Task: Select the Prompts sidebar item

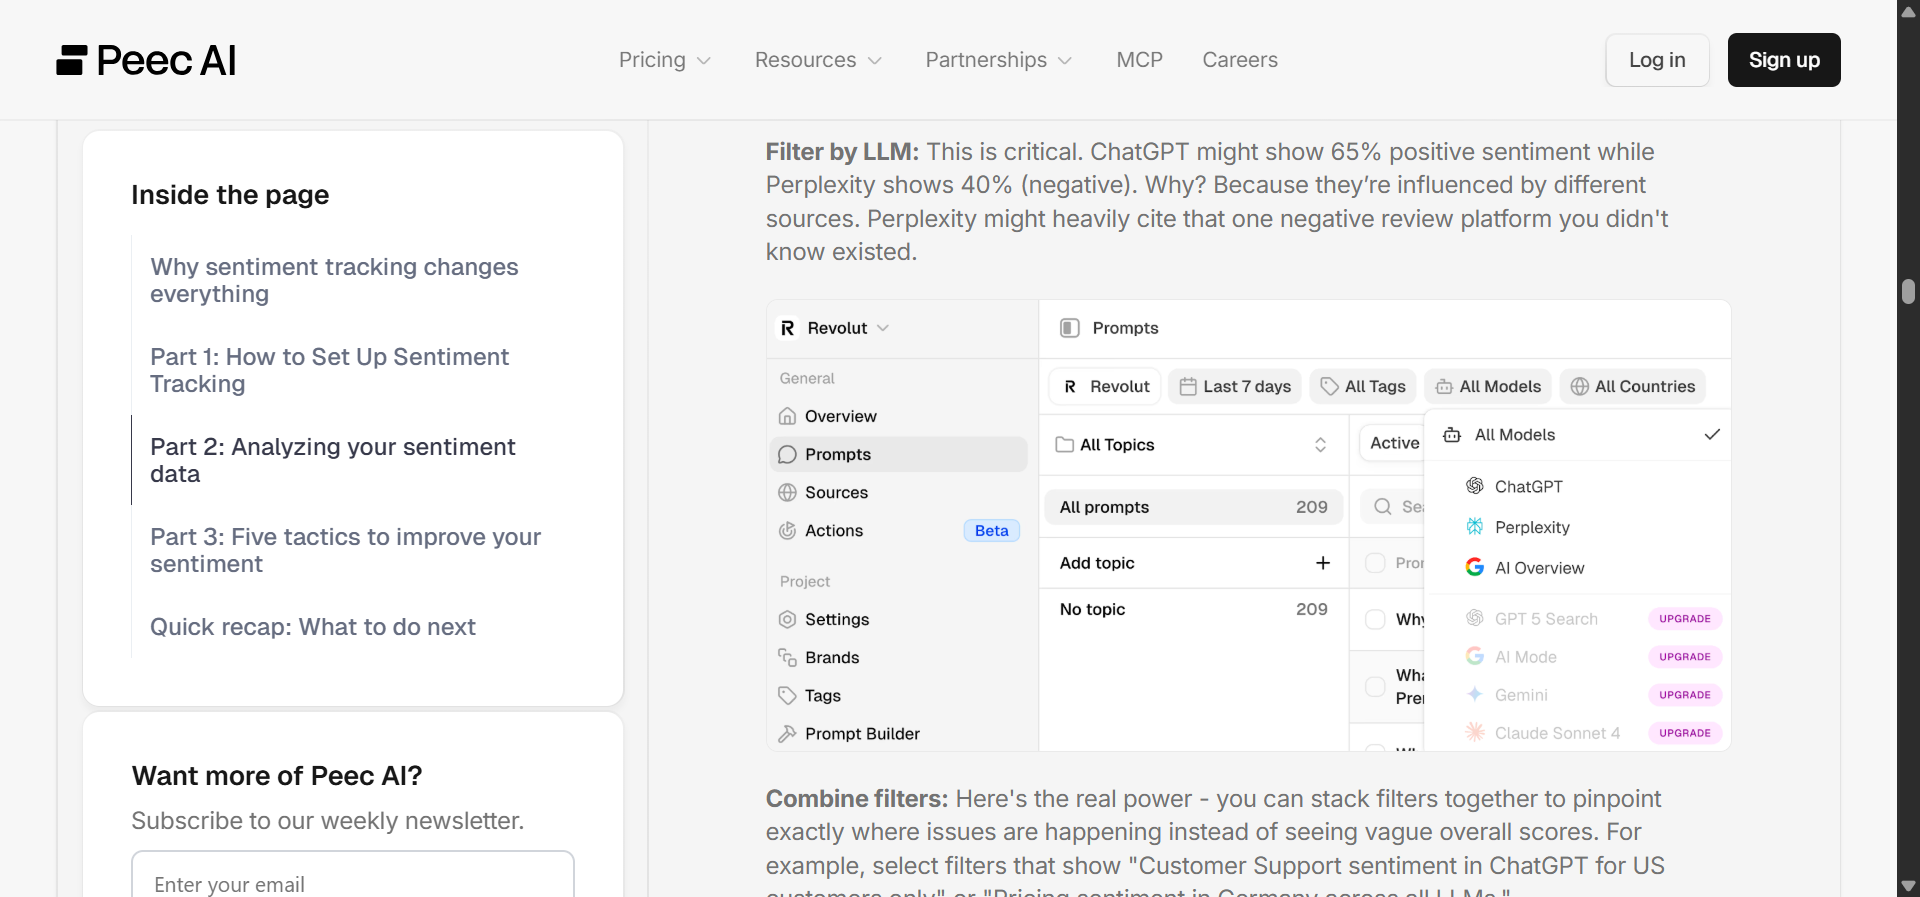Action: click(898, 454)
